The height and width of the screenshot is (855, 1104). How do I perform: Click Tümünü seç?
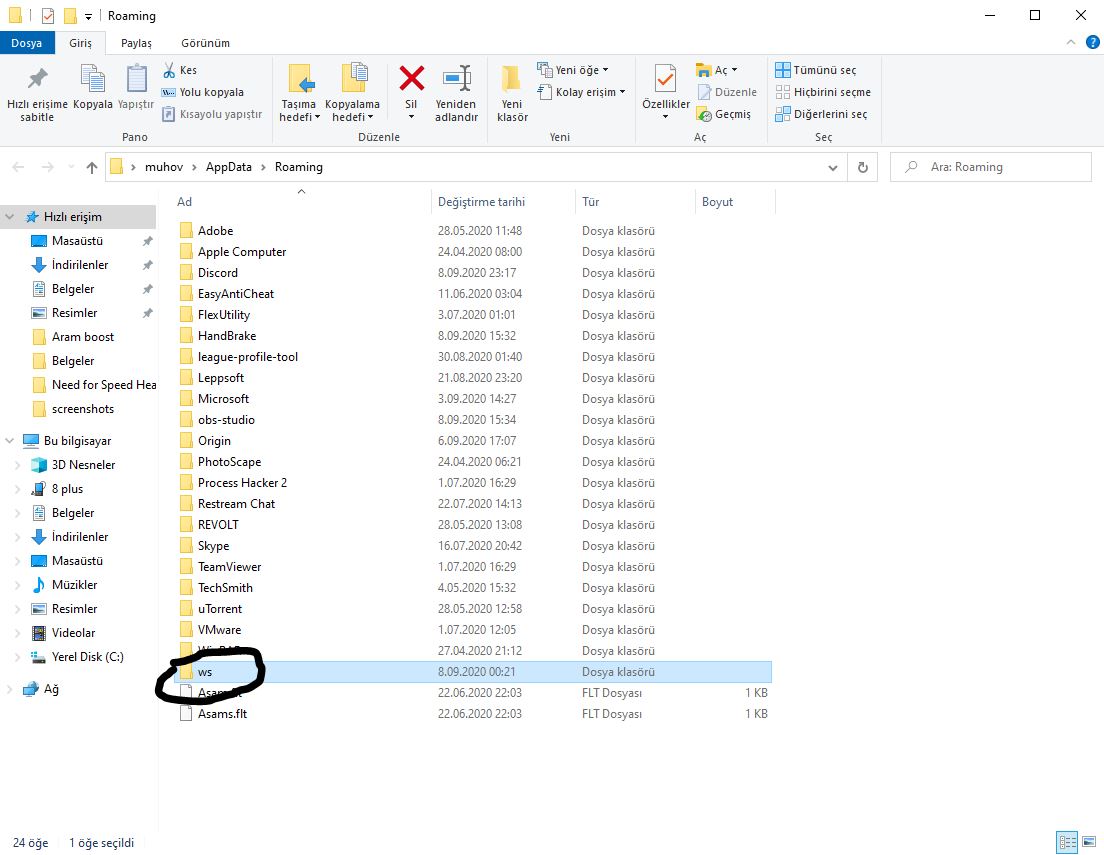816,70
